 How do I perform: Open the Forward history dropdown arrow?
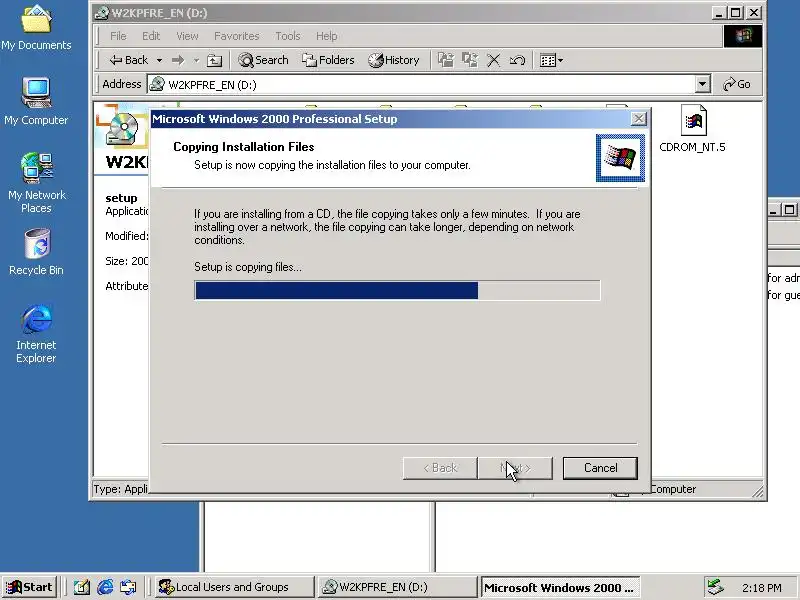[196, 60]
